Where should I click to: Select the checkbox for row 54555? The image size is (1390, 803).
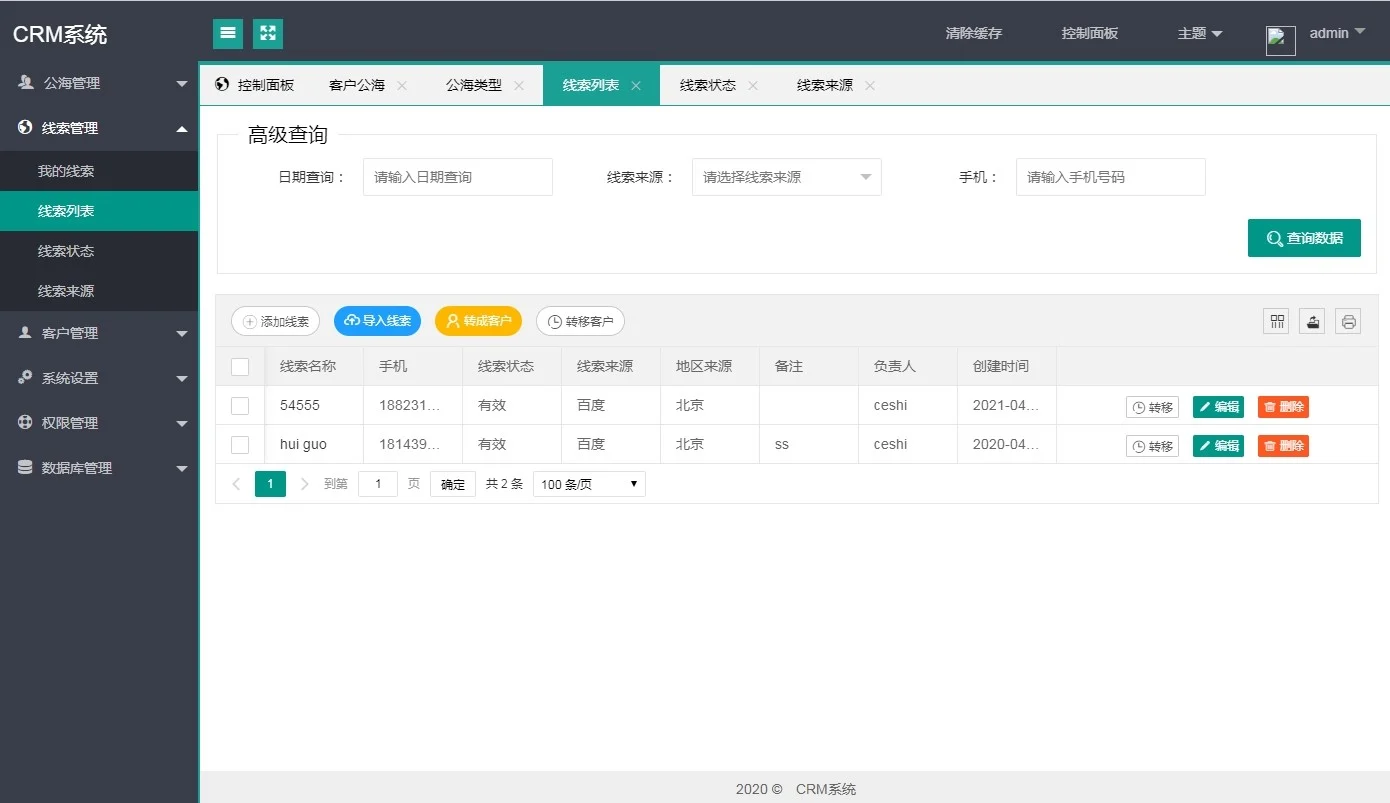(240, 405)
